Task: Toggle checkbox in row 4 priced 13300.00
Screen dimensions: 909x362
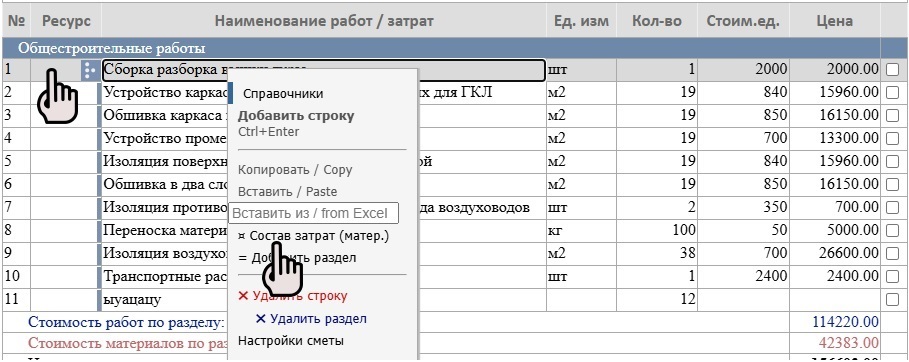Action: pos(892,139)
